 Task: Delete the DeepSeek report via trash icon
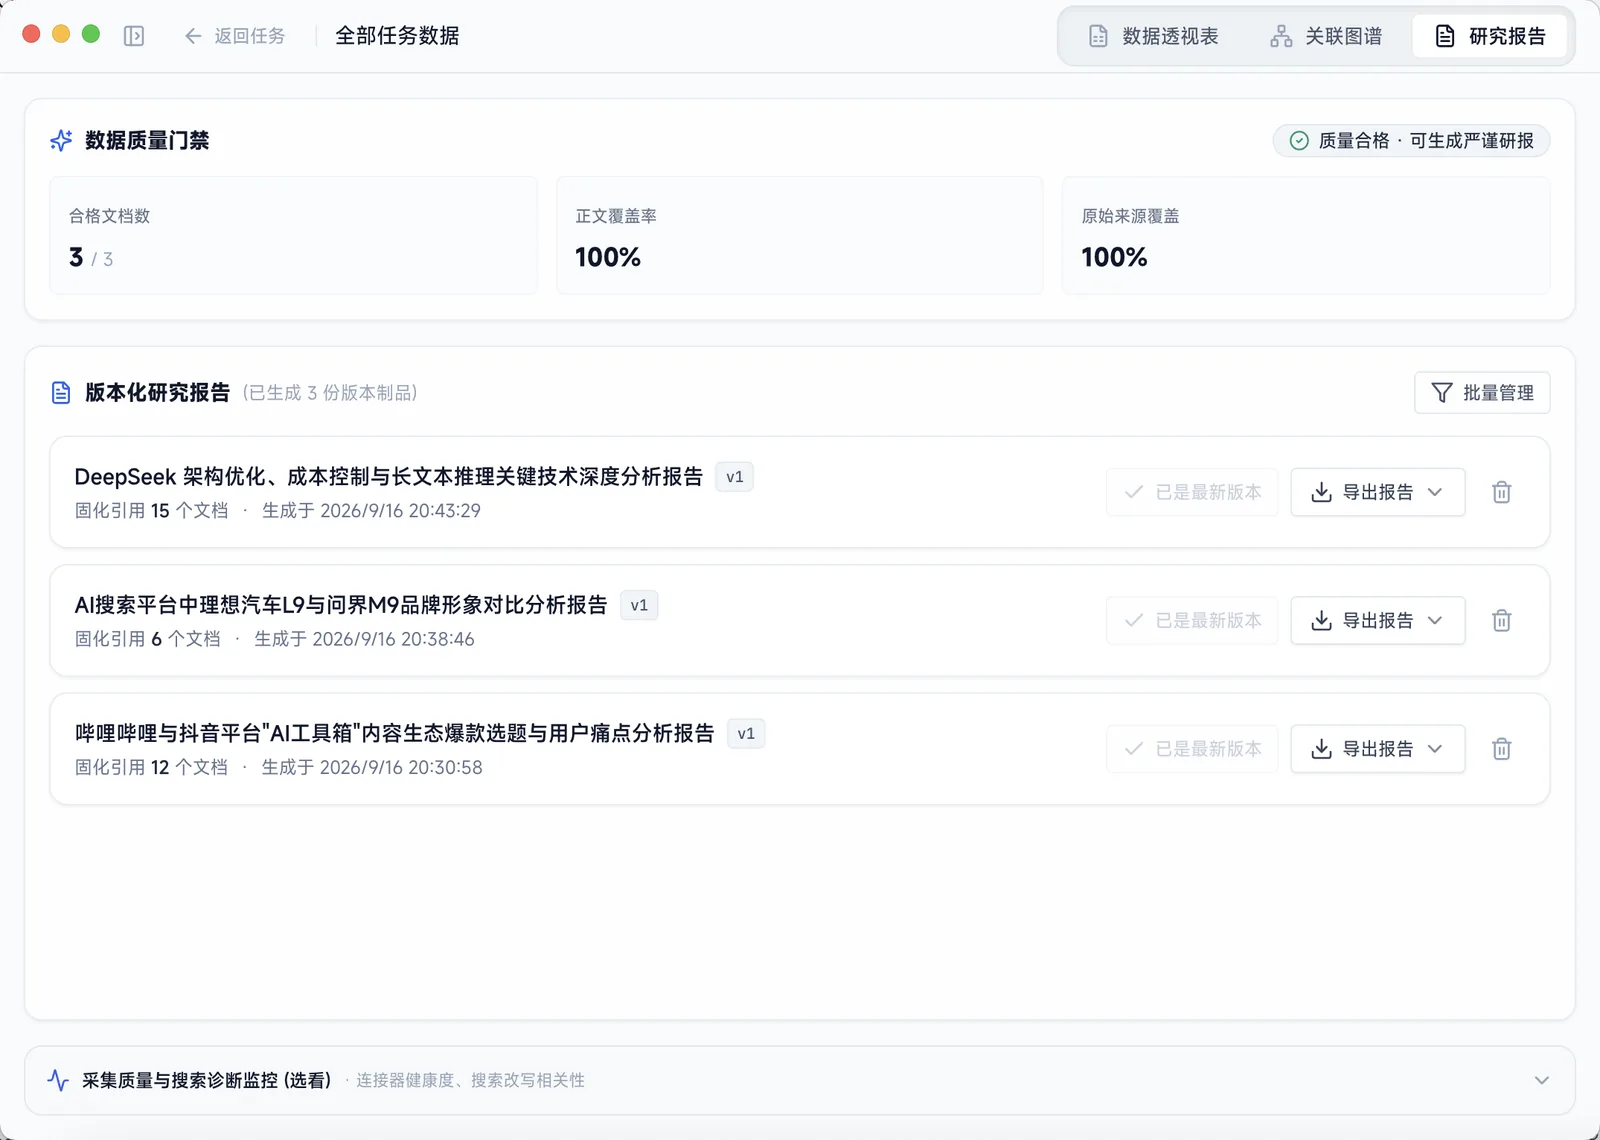pyautogui.click(x=1502, y=492)
